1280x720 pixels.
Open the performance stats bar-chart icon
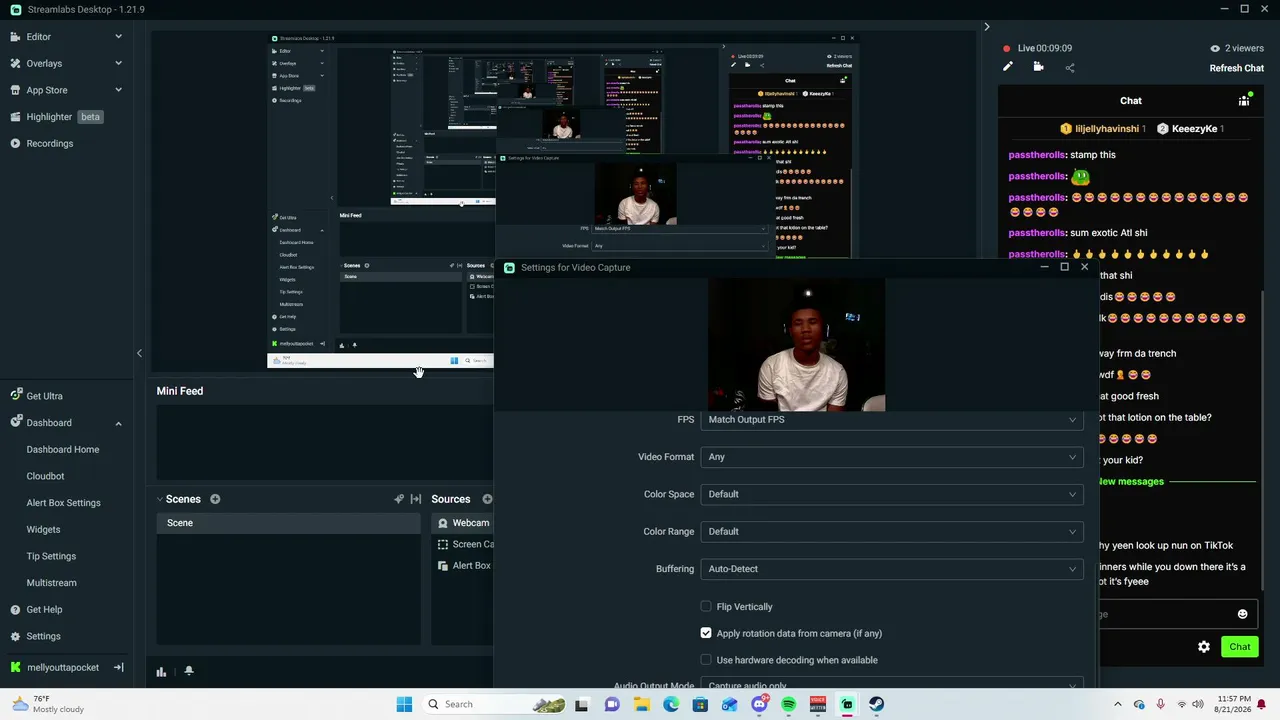coord(161,671)
